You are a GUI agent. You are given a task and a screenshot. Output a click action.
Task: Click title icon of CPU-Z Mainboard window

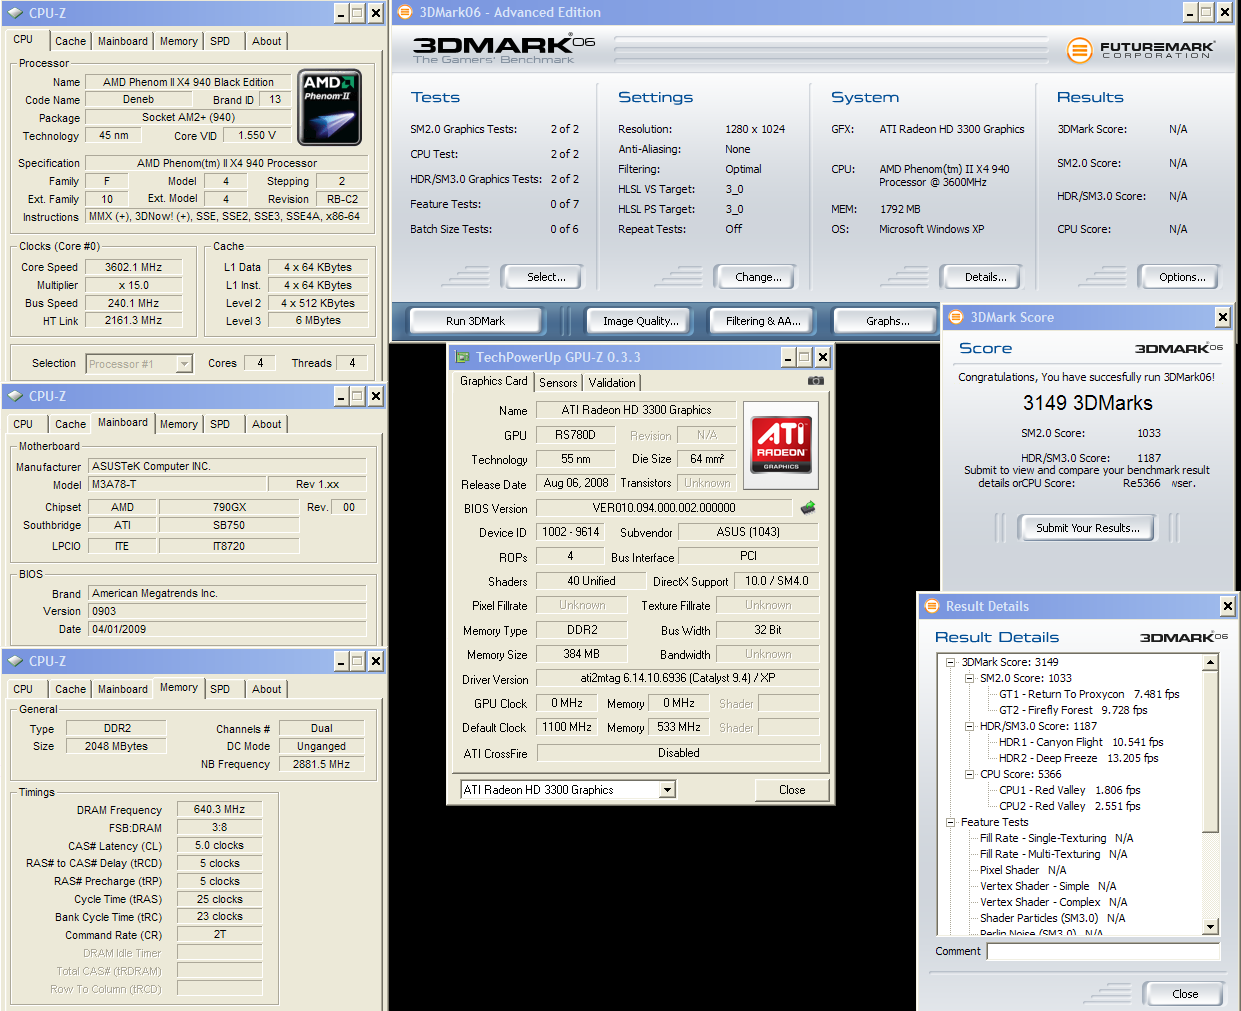(x=15, y=396)
